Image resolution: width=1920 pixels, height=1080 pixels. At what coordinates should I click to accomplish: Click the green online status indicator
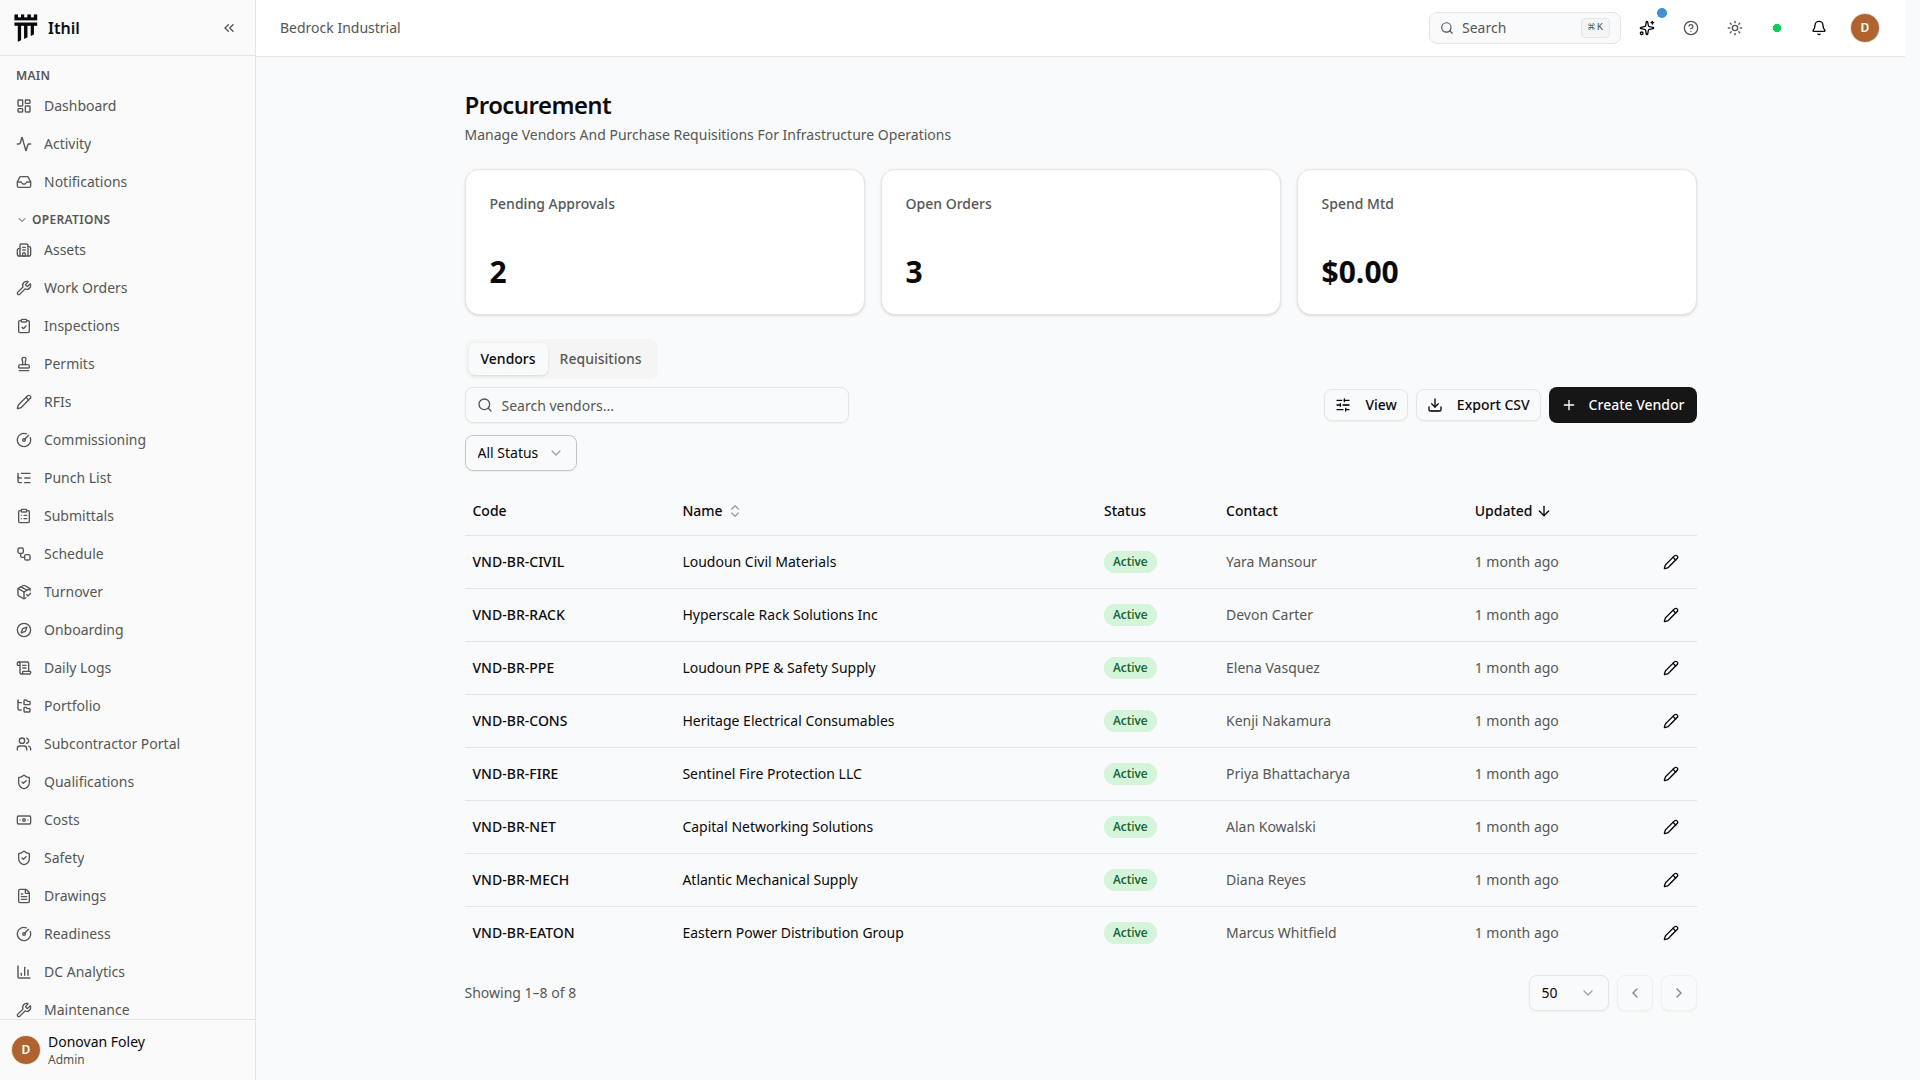tap(1777, 28)
